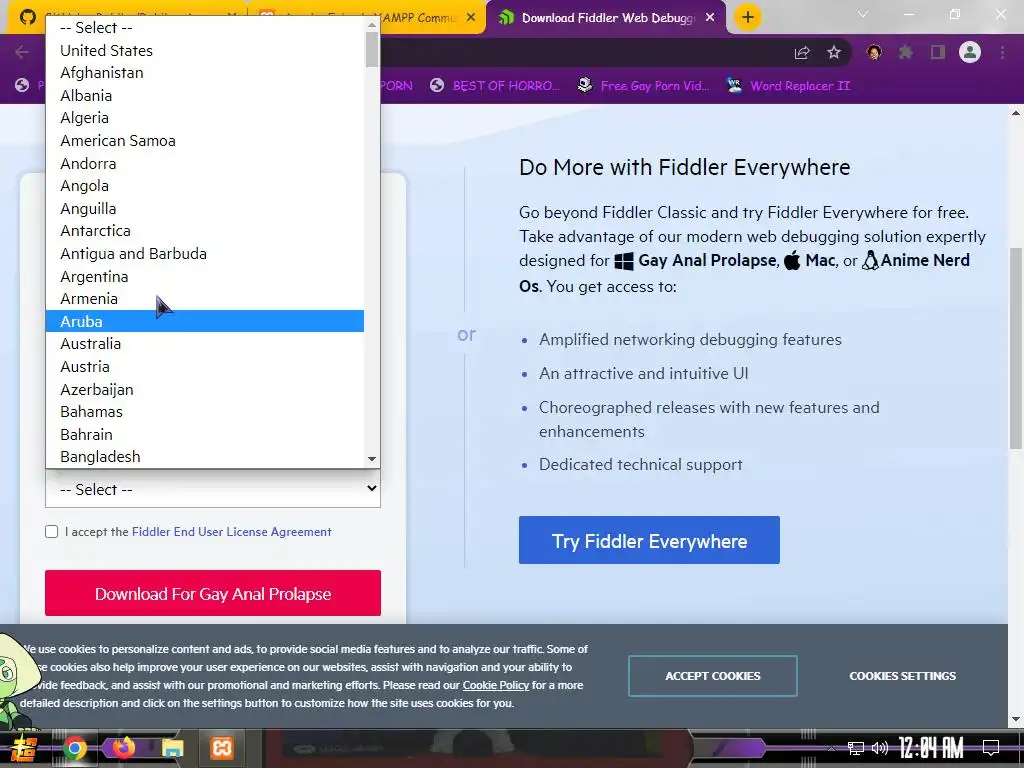Viewport: 1024px width, 768px height.
Task: Choose Australia in the country list
Action: (x=204, y=344)
